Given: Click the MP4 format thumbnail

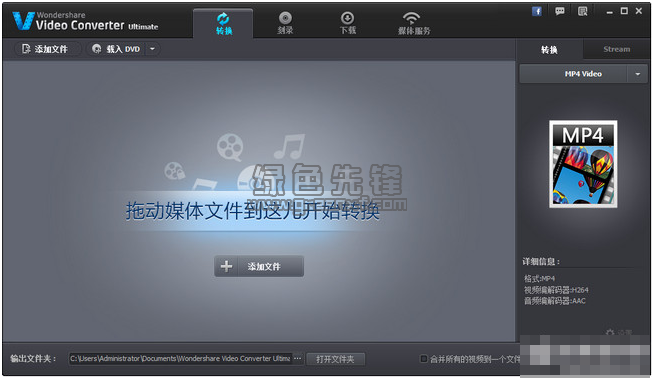Looking at the screenshot, I should click(583, 164).
